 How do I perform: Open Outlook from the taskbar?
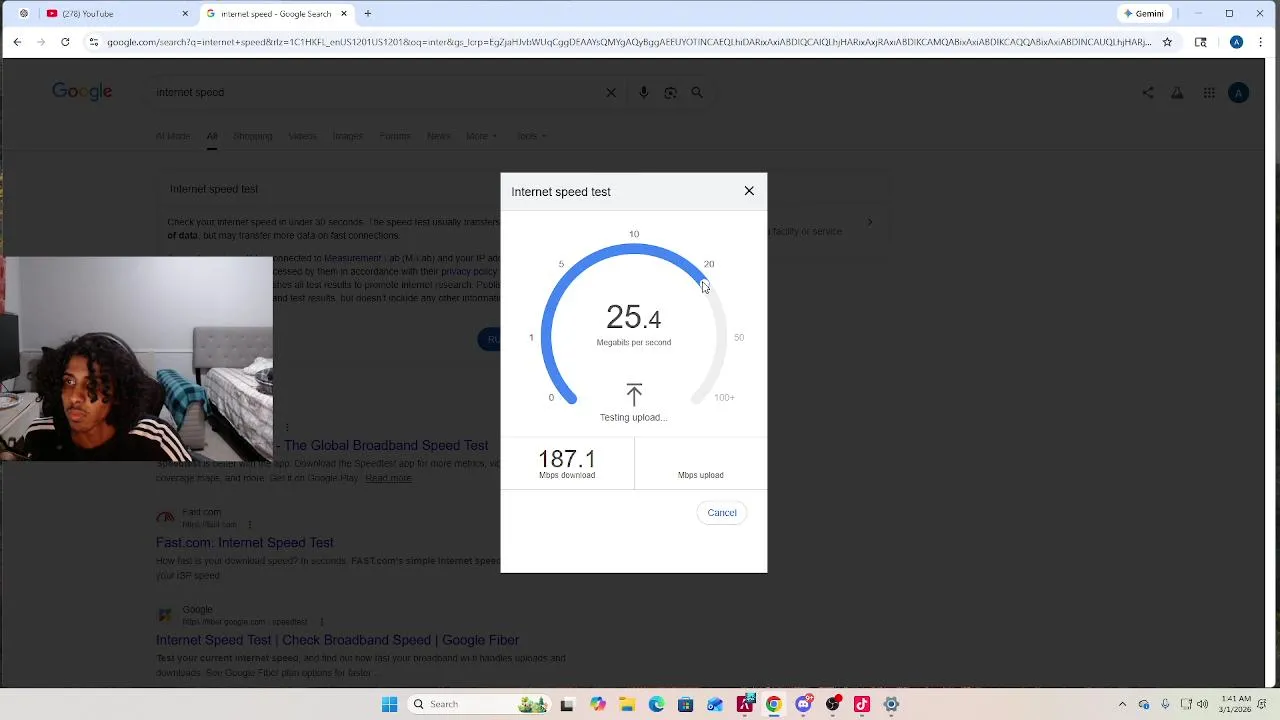point(715,705)
